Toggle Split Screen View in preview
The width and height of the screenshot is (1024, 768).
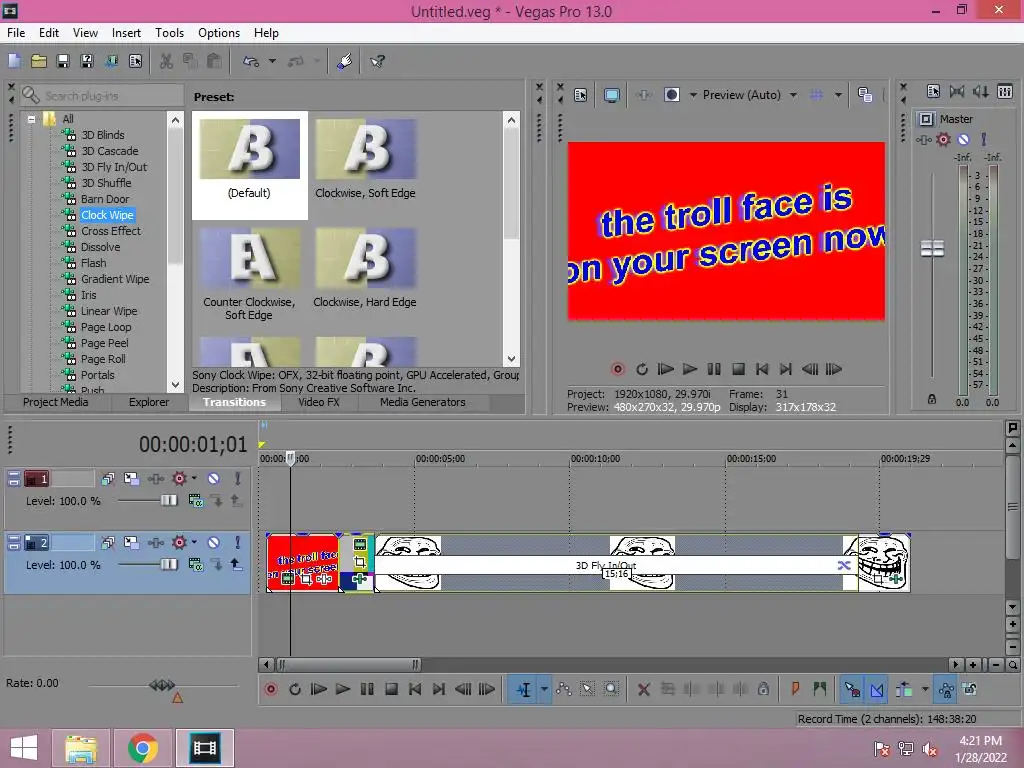tap(671, 95)
